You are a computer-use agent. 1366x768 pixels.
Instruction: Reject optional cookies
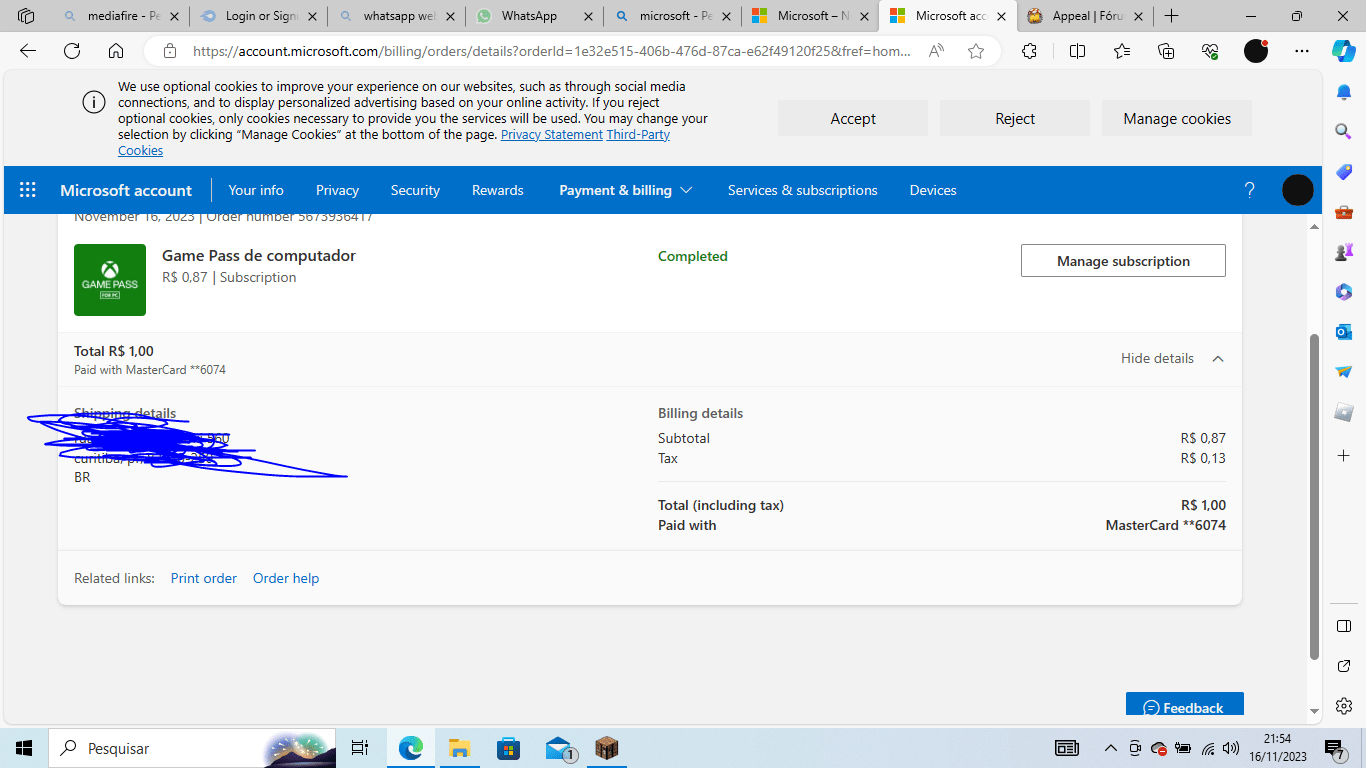(x=1015, y=118)
